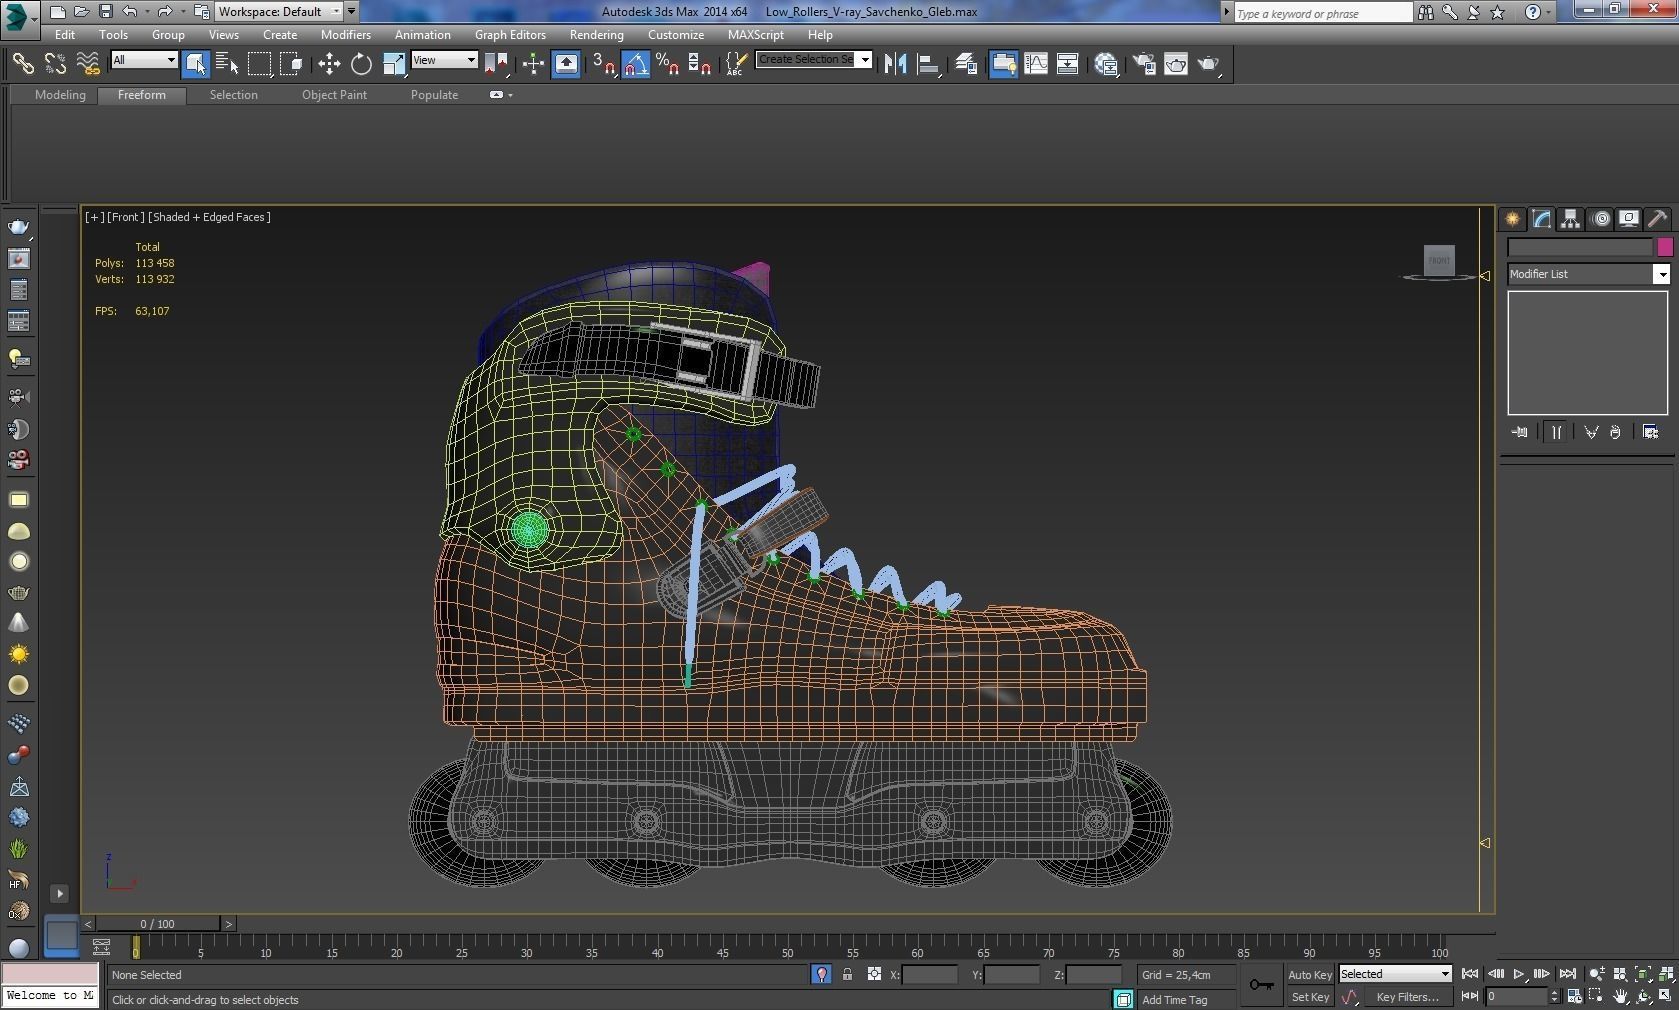Click the viewport Shaded + Edged Faces label
1679x1010 pixels.
(x=209, y=217)
